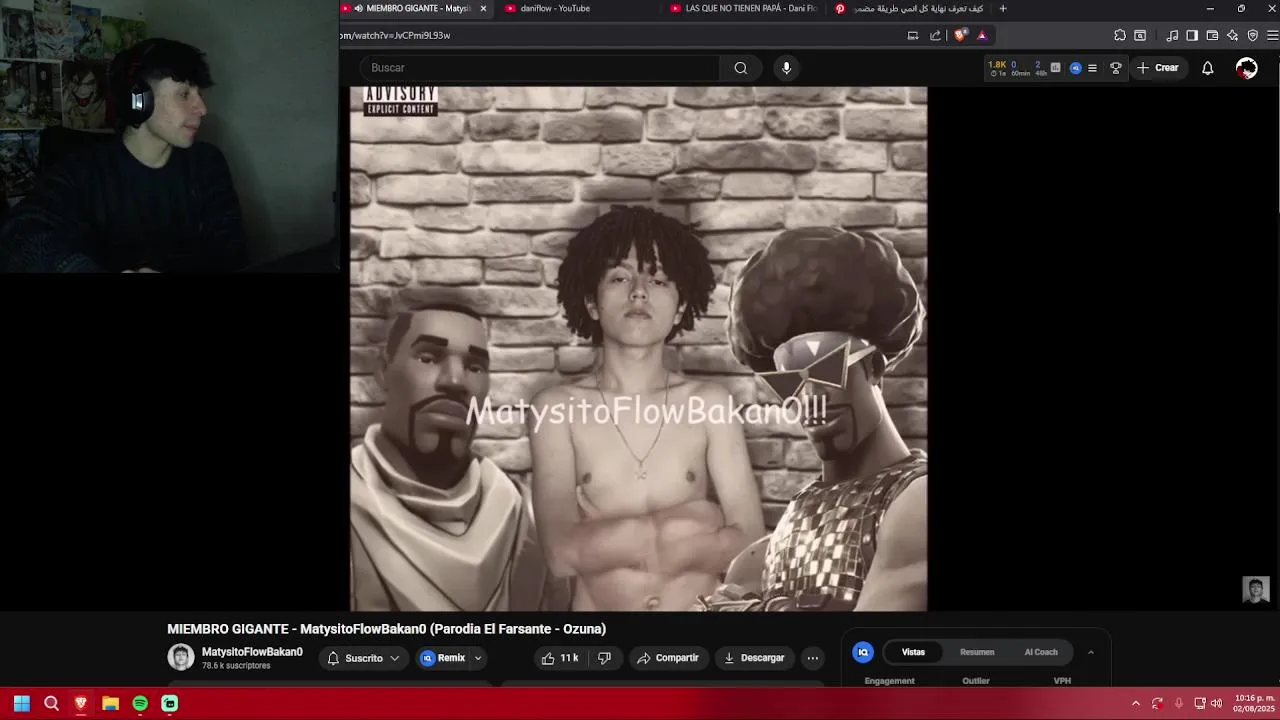Screen dimensions: 1280x720
Task: Open the more actions three-dot menu
Action: click(812, 658)
